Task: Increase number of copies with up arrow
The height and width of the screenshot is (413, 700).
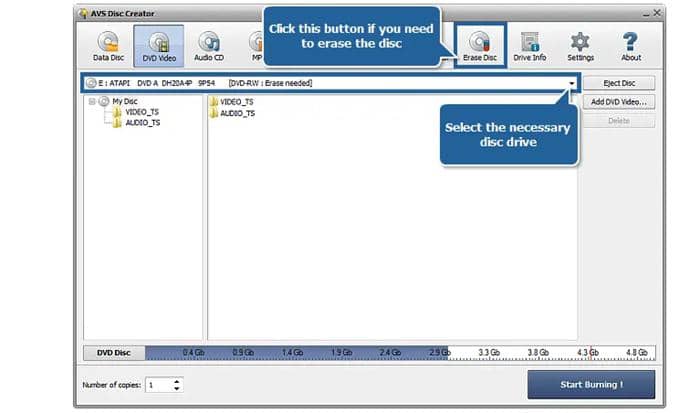Action: coord(177,381)
